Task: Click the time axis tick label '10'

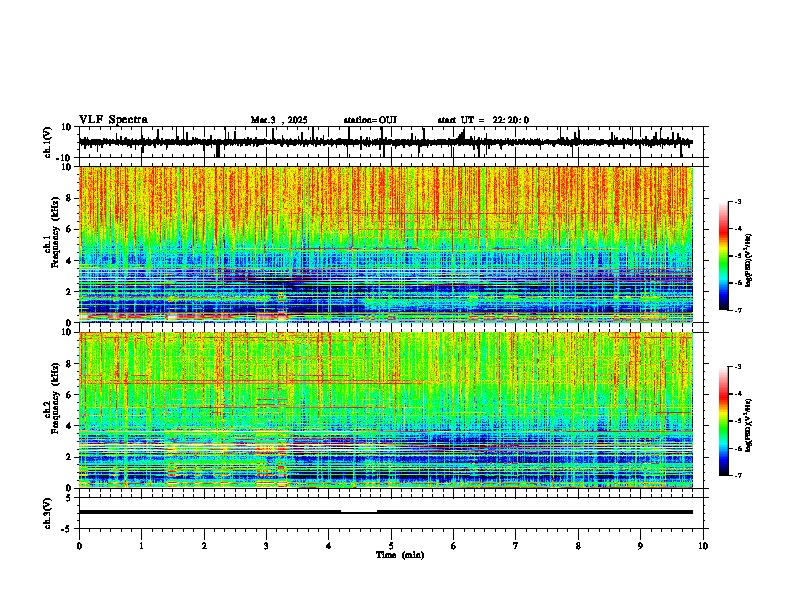Action: click(703, 546)
